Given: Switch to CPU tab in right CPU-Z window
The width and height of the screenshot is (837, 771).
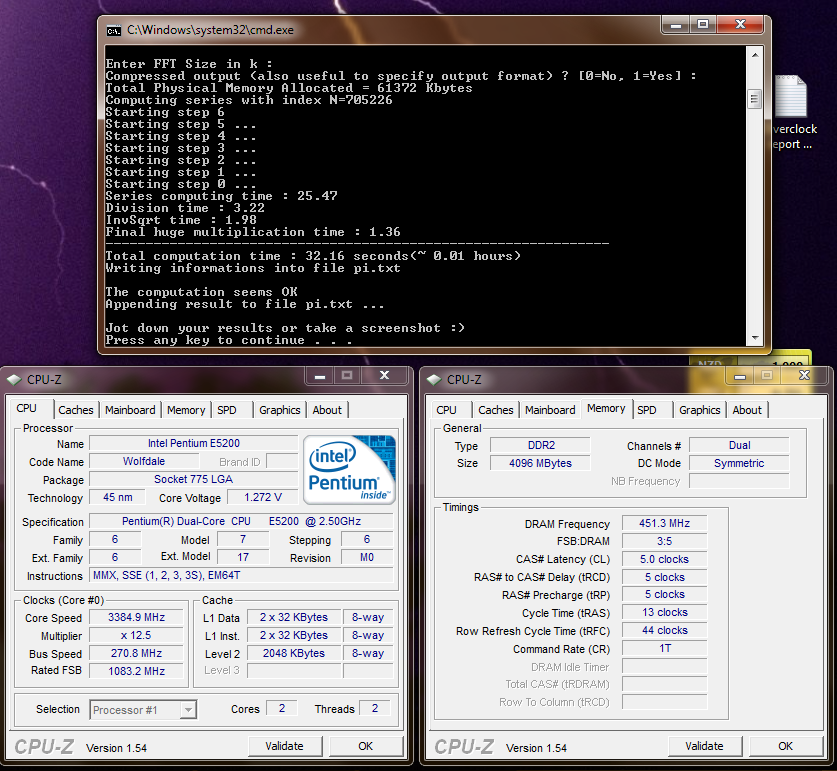Looking at the screenshot, I should click(x=446, y=410).
